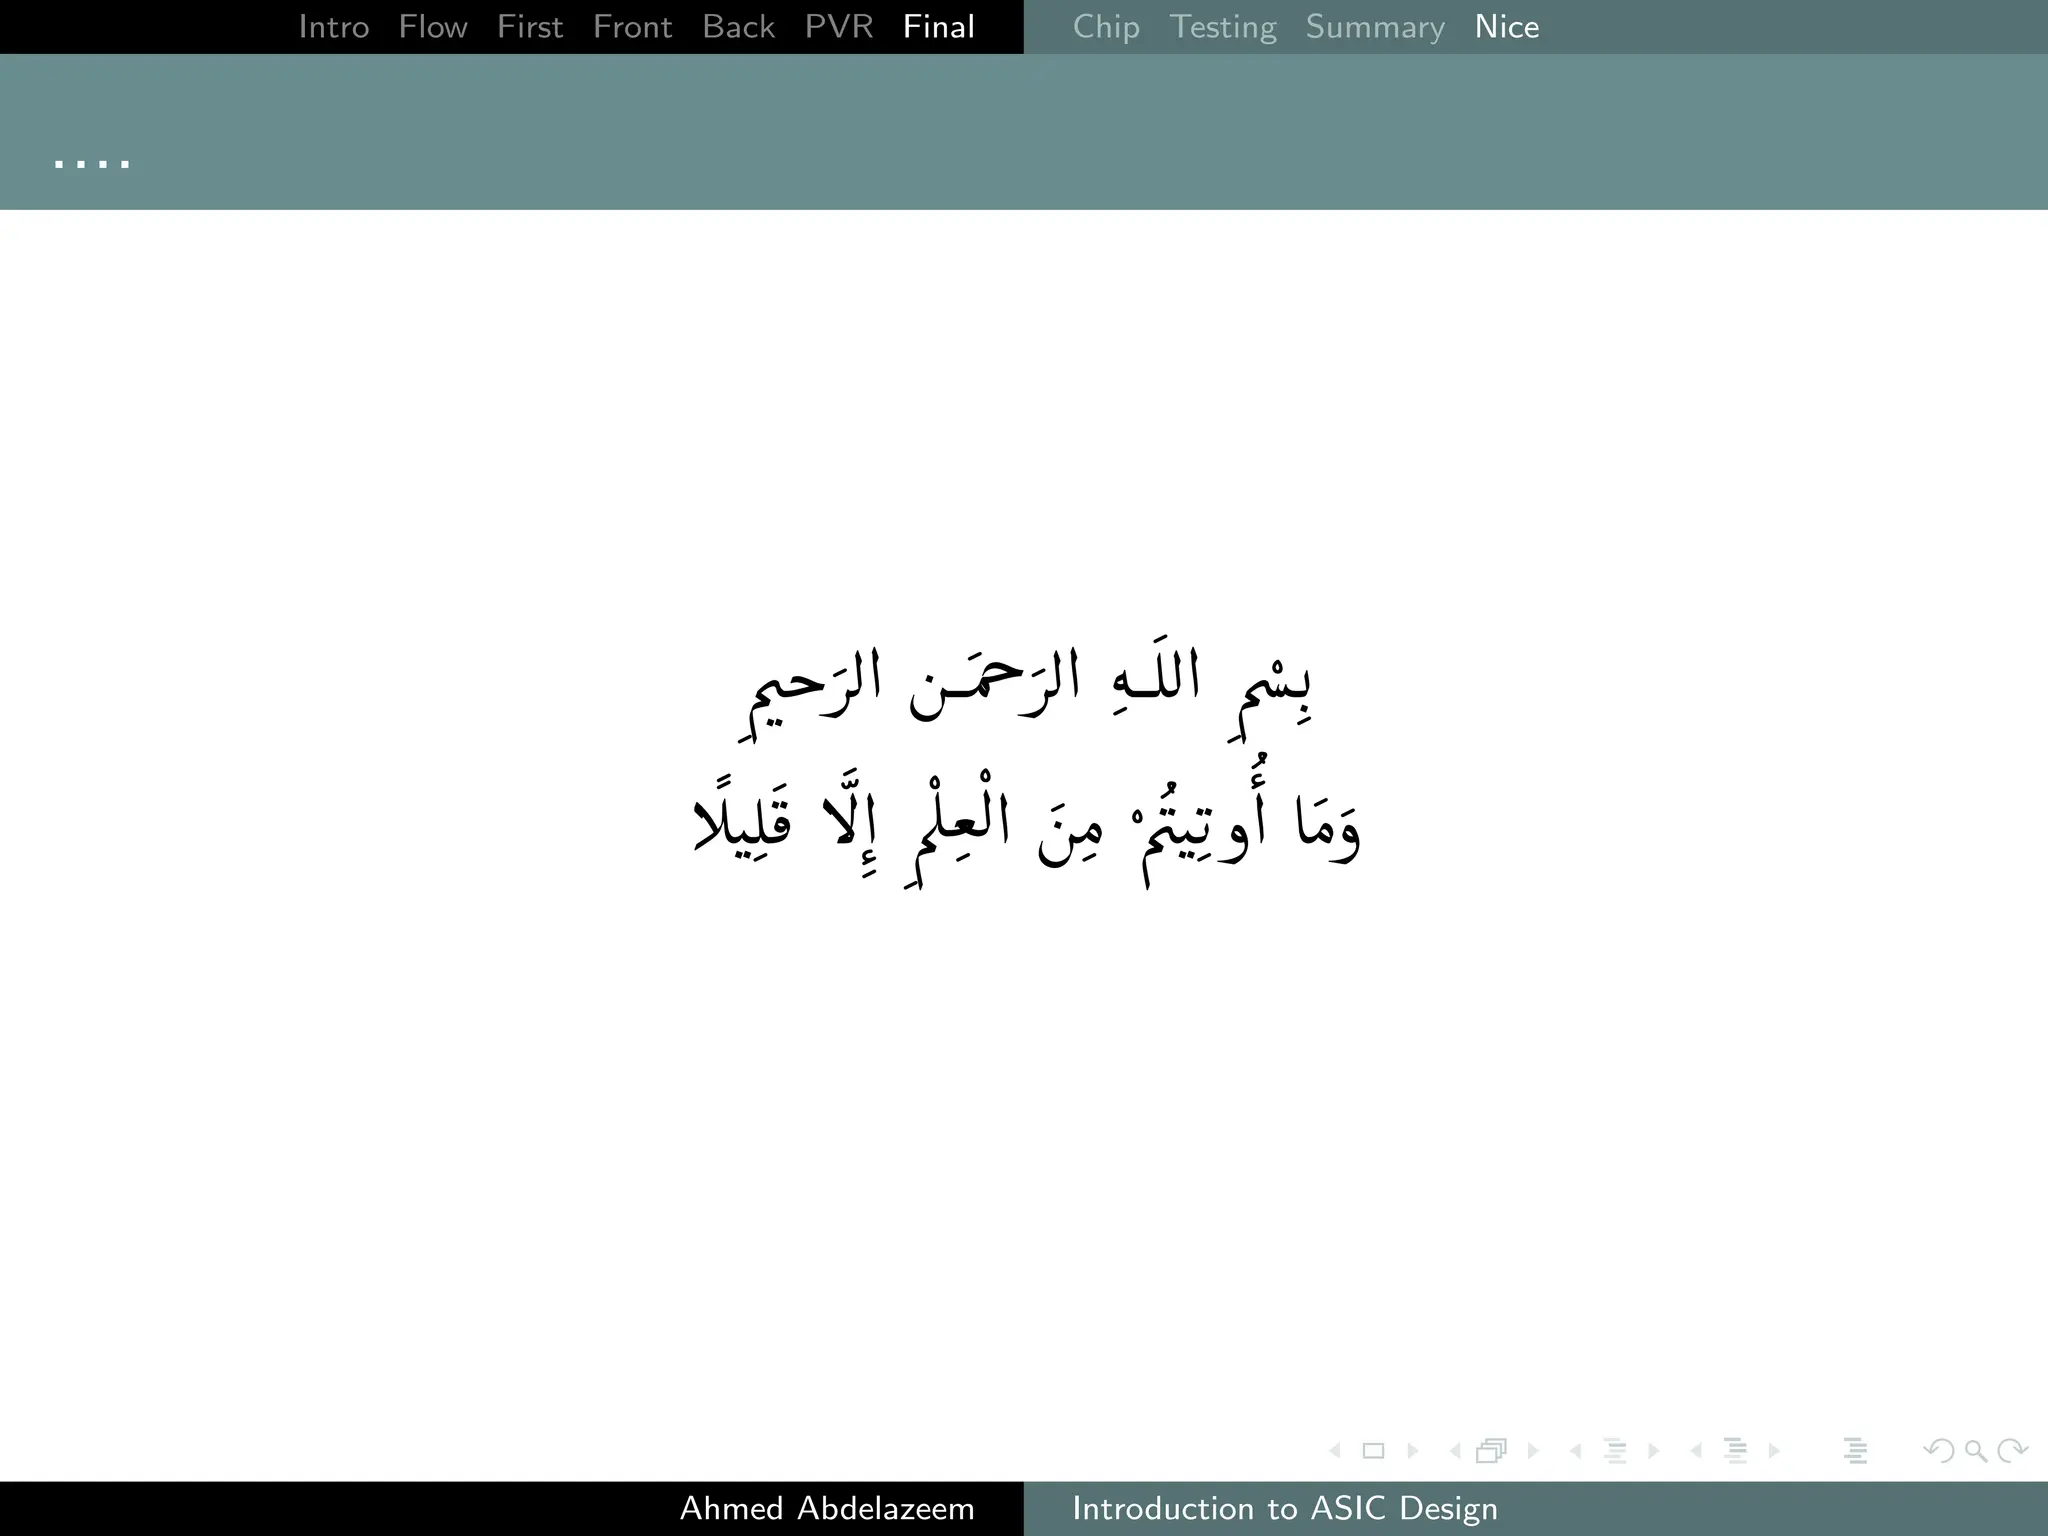The height and width of the screenshot is (1536, 2048).
Task: Navigate to the PVR section
Action: click(838, 27)
